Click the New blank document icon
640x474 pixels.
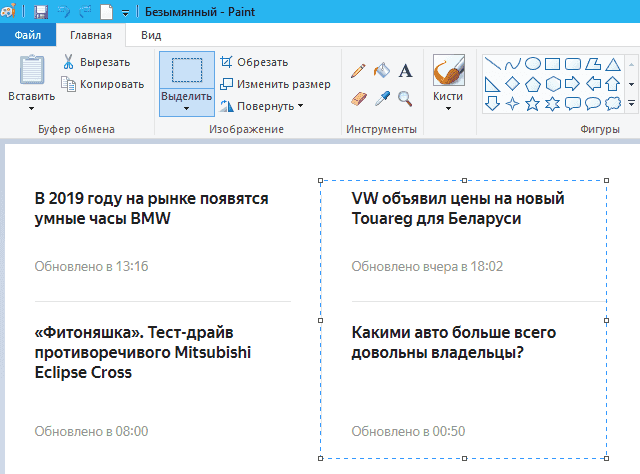tap(107, 11)
